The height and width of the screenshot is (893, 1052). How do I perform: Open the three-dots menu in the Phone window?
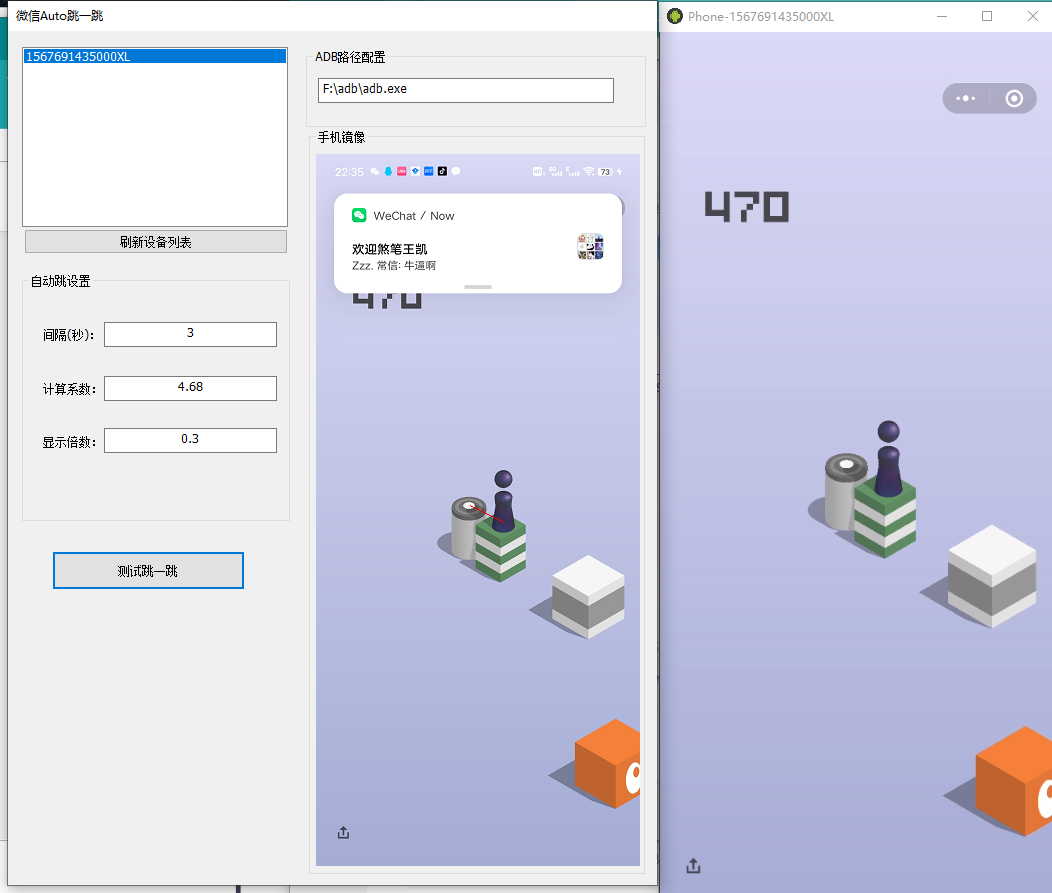click(x=965, y=99)
